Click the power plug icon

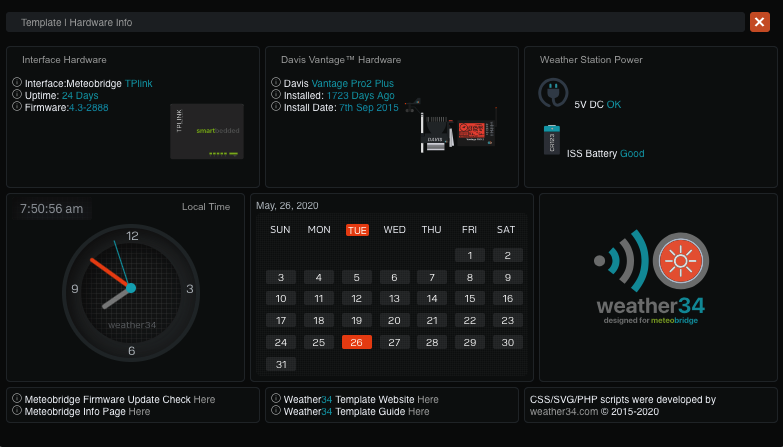tap(553, 93)
